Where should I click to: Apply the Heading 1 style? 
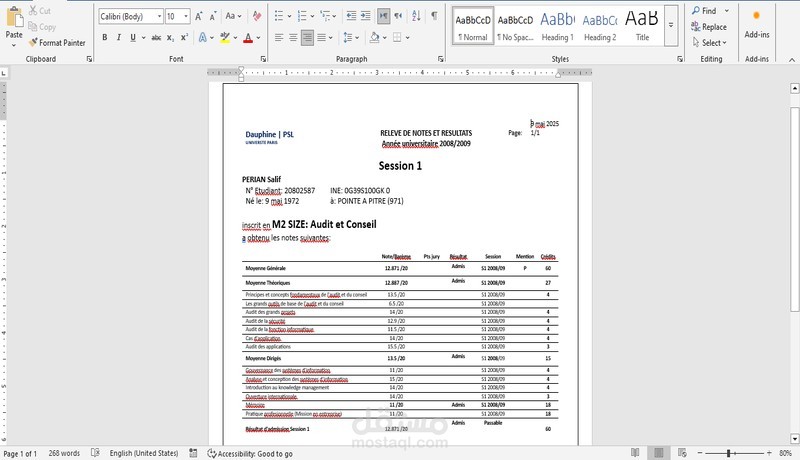(557, 25)
